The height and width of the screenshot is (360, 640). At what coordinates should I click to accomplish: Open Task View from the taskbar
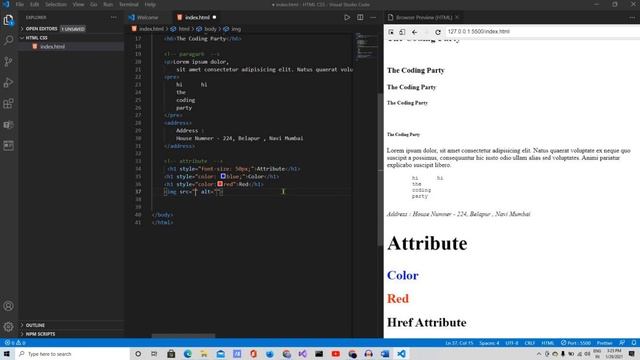coord(154,354)
